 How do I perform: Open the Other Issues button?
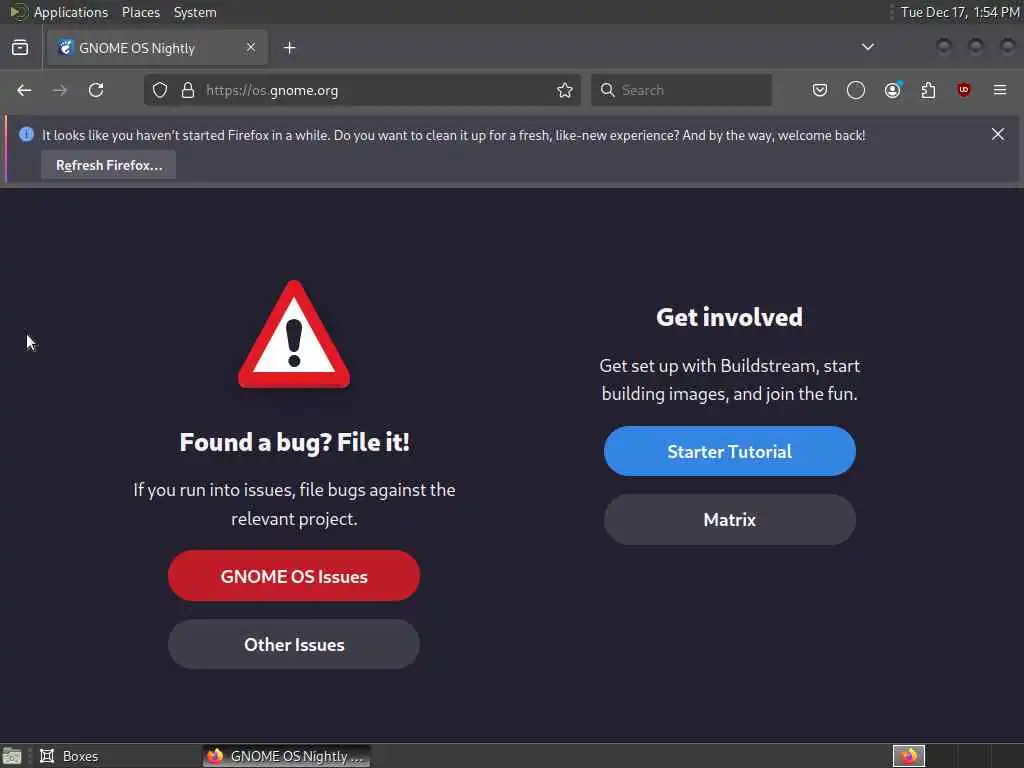[294, 645]
